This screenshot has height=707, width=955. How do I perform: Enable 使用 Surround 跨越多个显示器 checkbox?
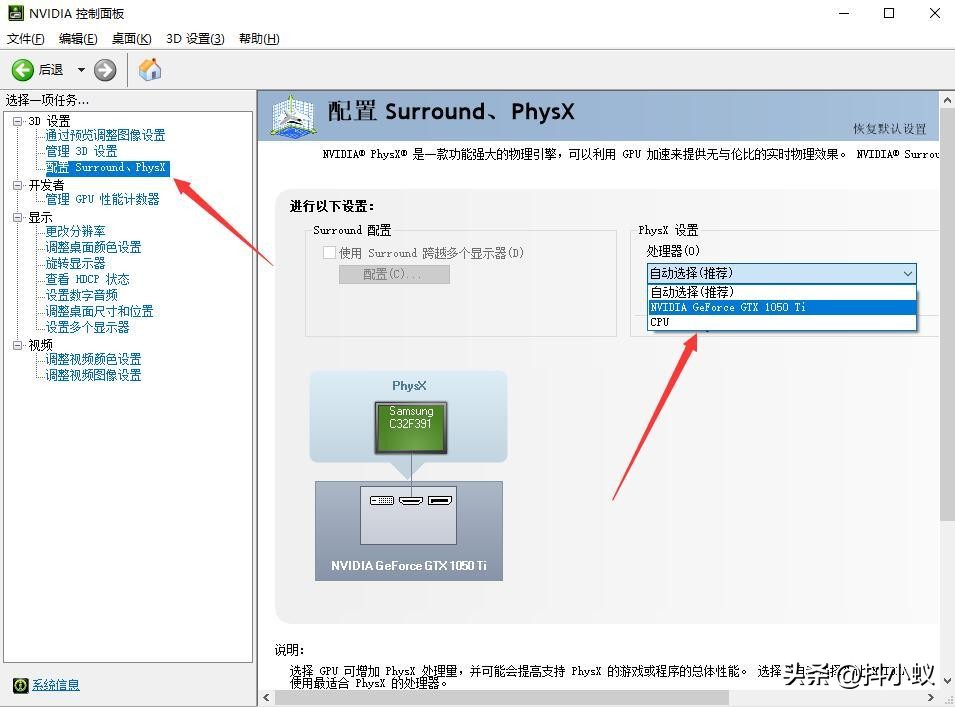pyautogui.click(x=330, y=252)
